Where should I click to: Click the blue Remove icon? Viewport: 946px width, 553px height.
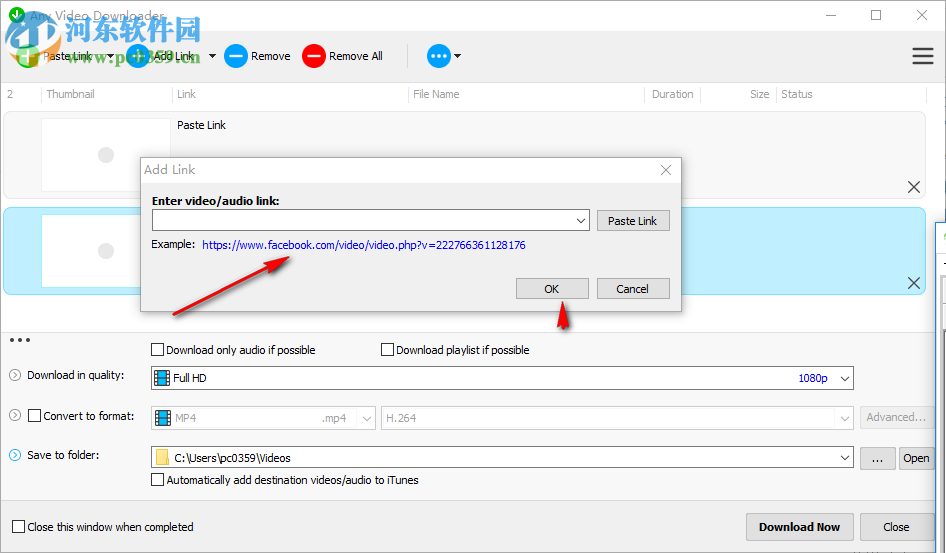(x=235, y=56)
